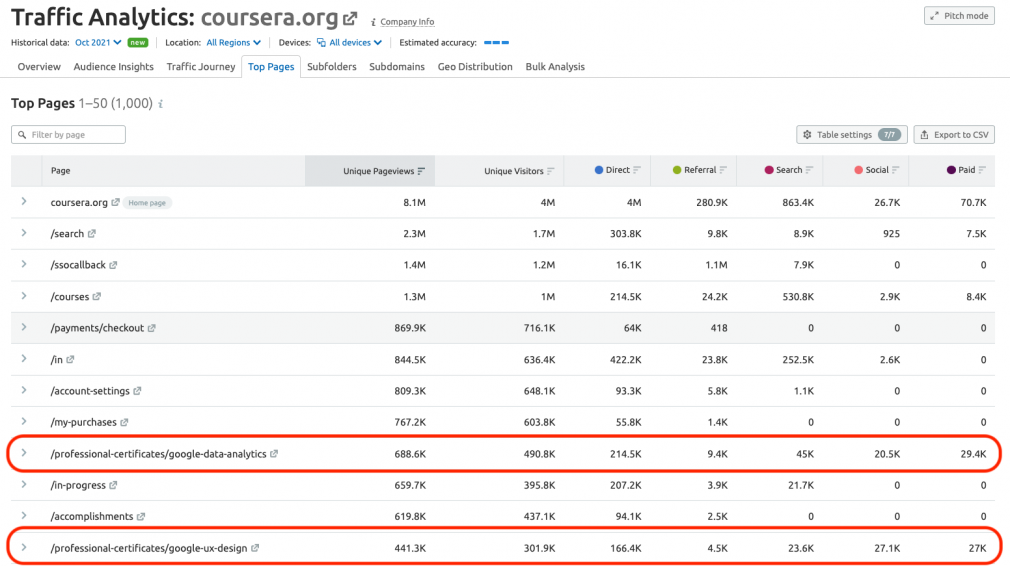Open external link icon beside /courses
Viewport: 1010px width, 566px height.
(97, 296)
